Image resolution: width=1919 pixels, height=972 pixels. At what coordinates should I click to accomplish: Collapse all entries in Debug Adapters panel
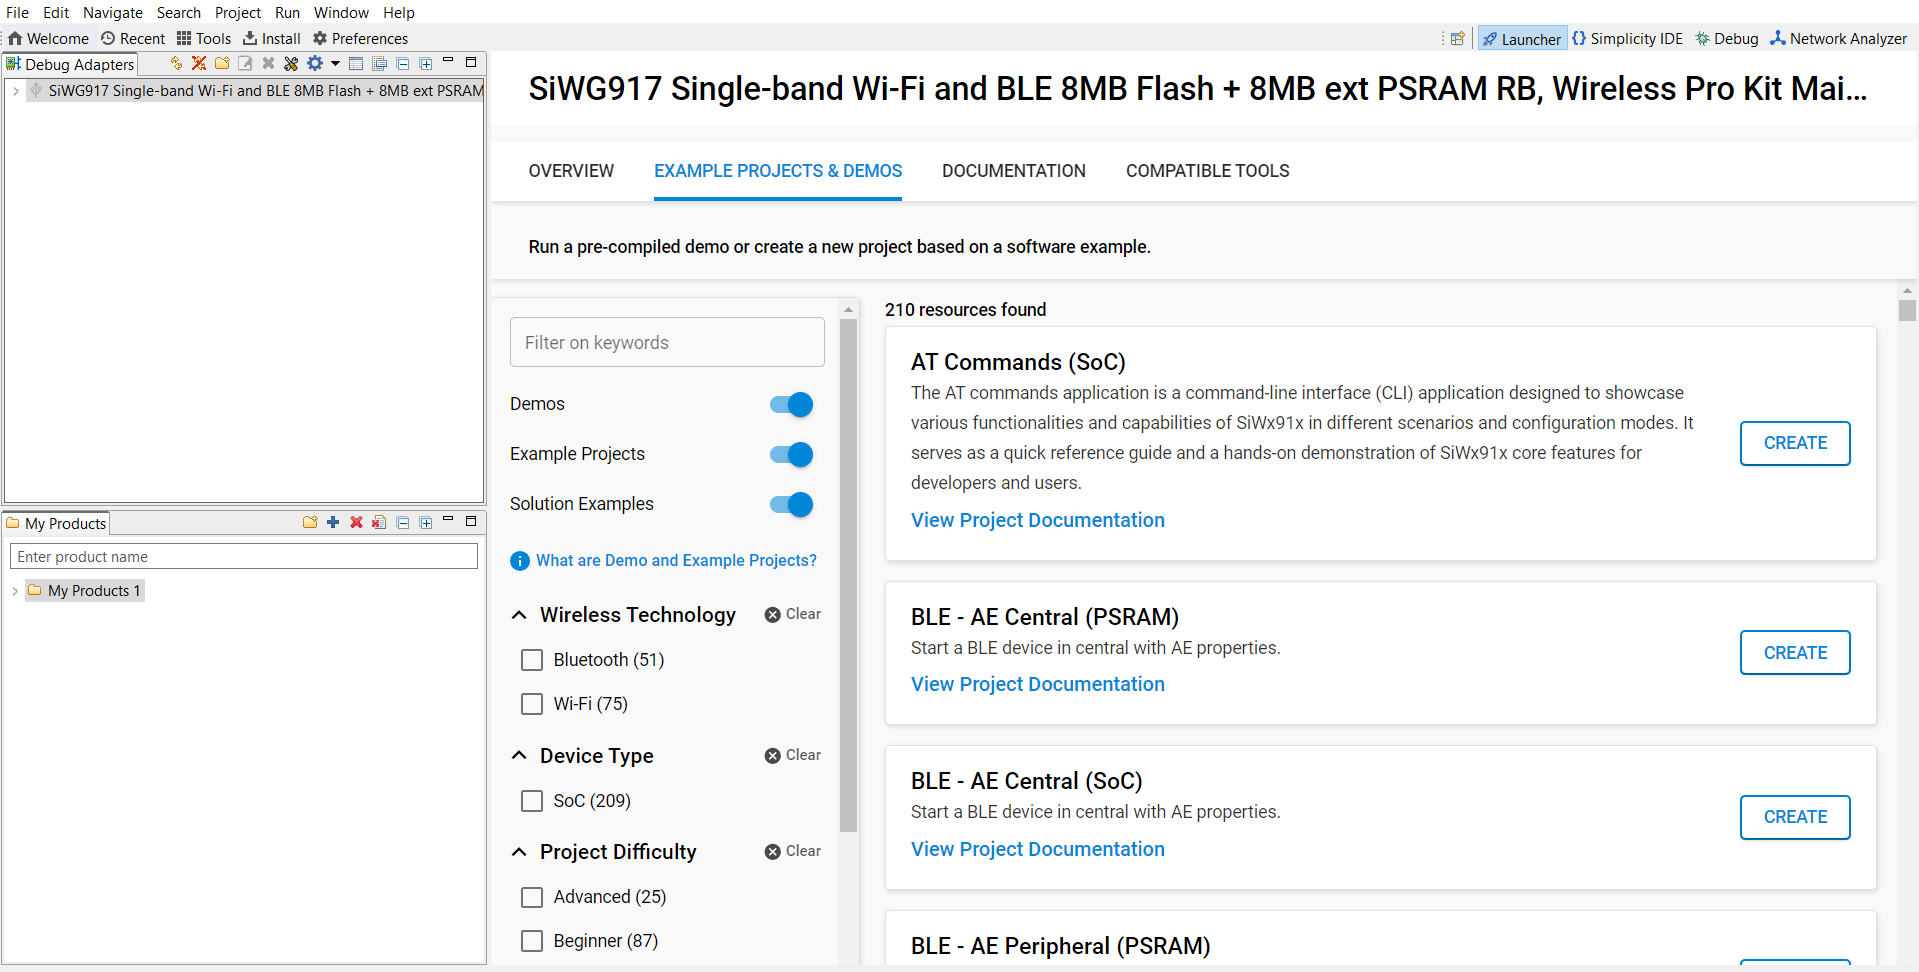pyautogui.click(x=403, y=63)
